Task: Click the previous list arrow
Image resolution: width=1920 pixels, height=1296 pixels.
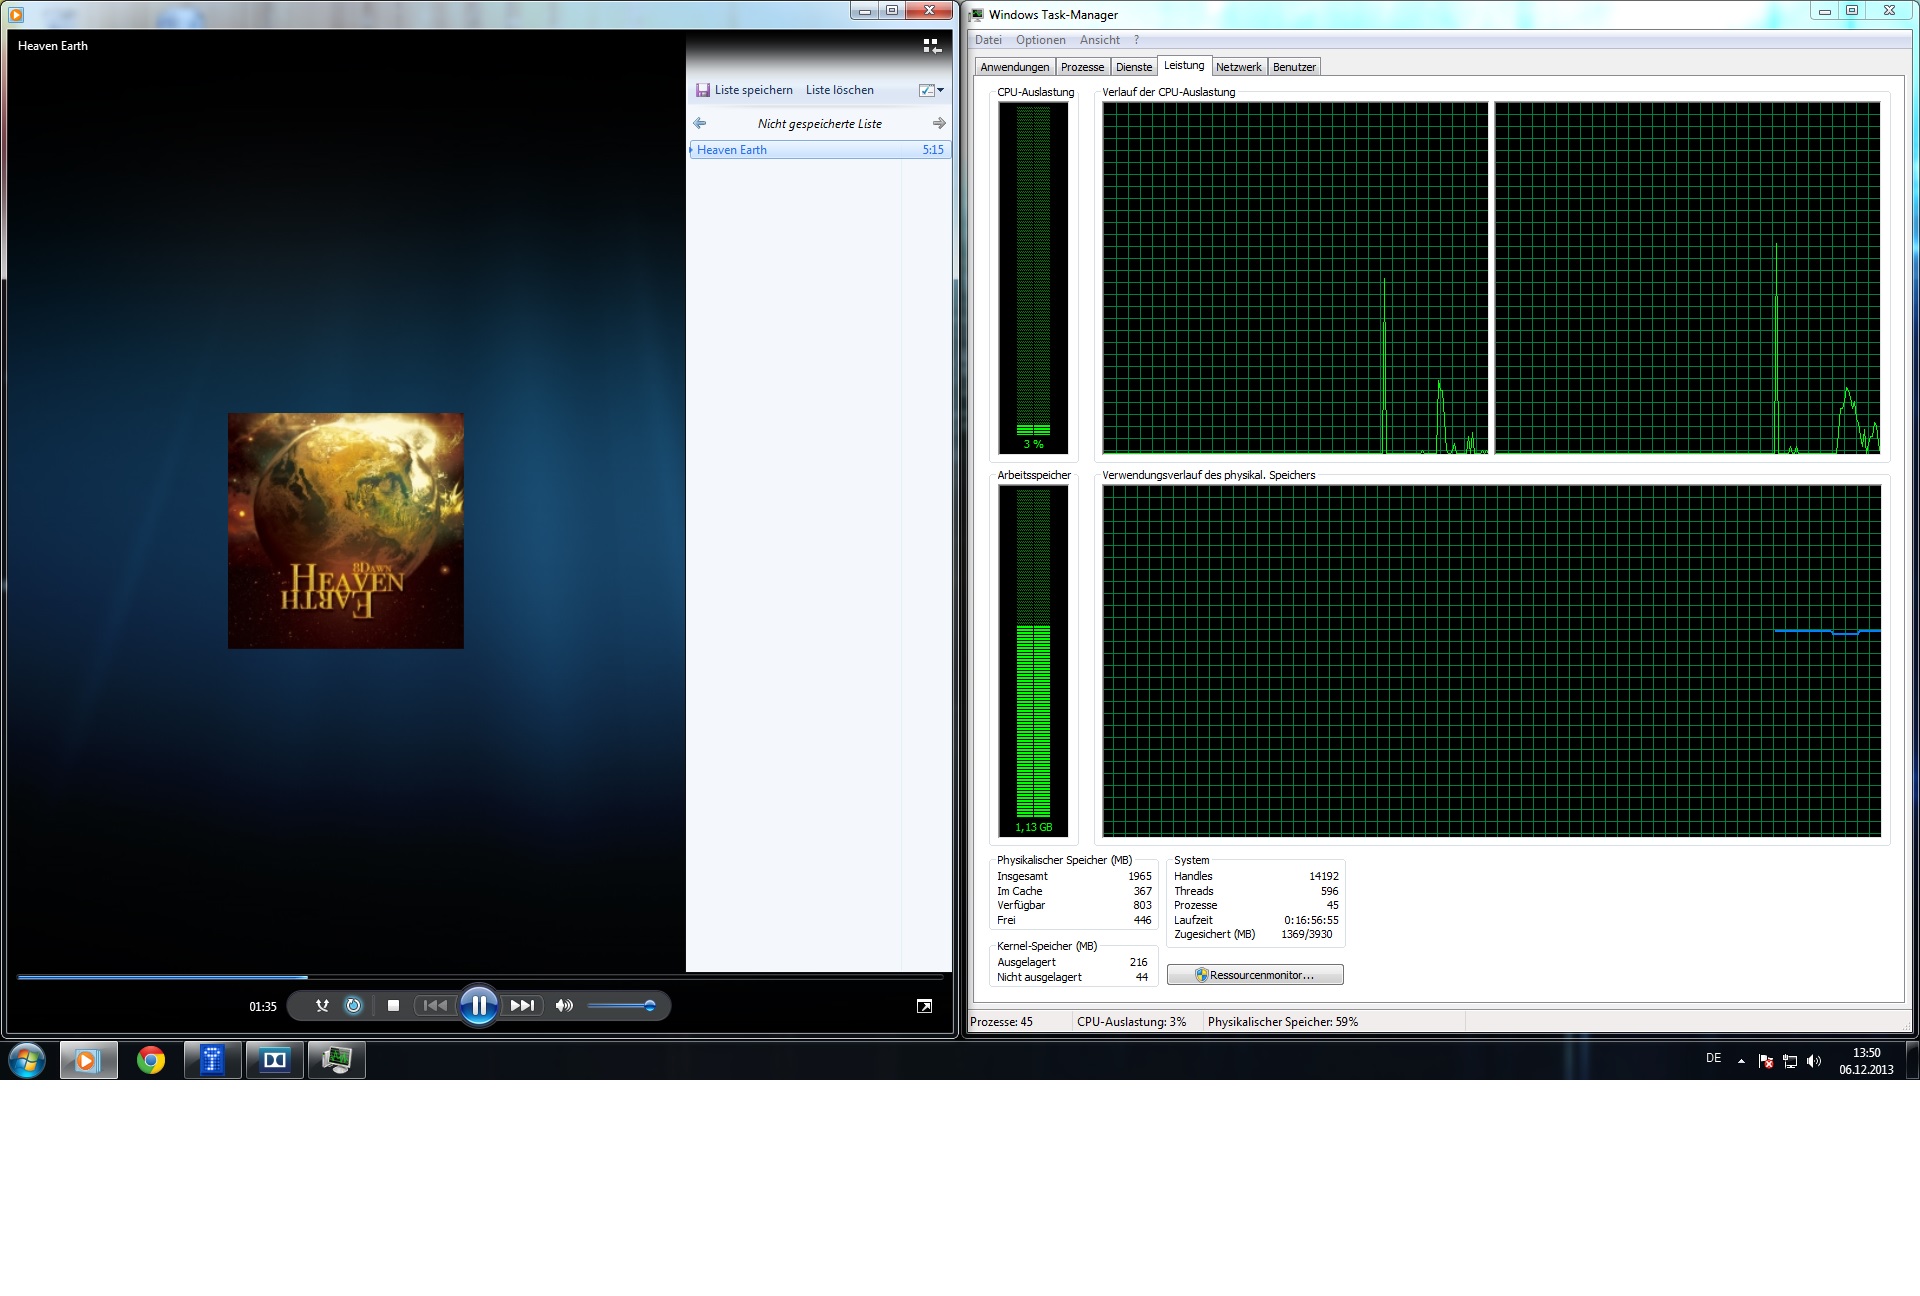Action: pos(700,123)
